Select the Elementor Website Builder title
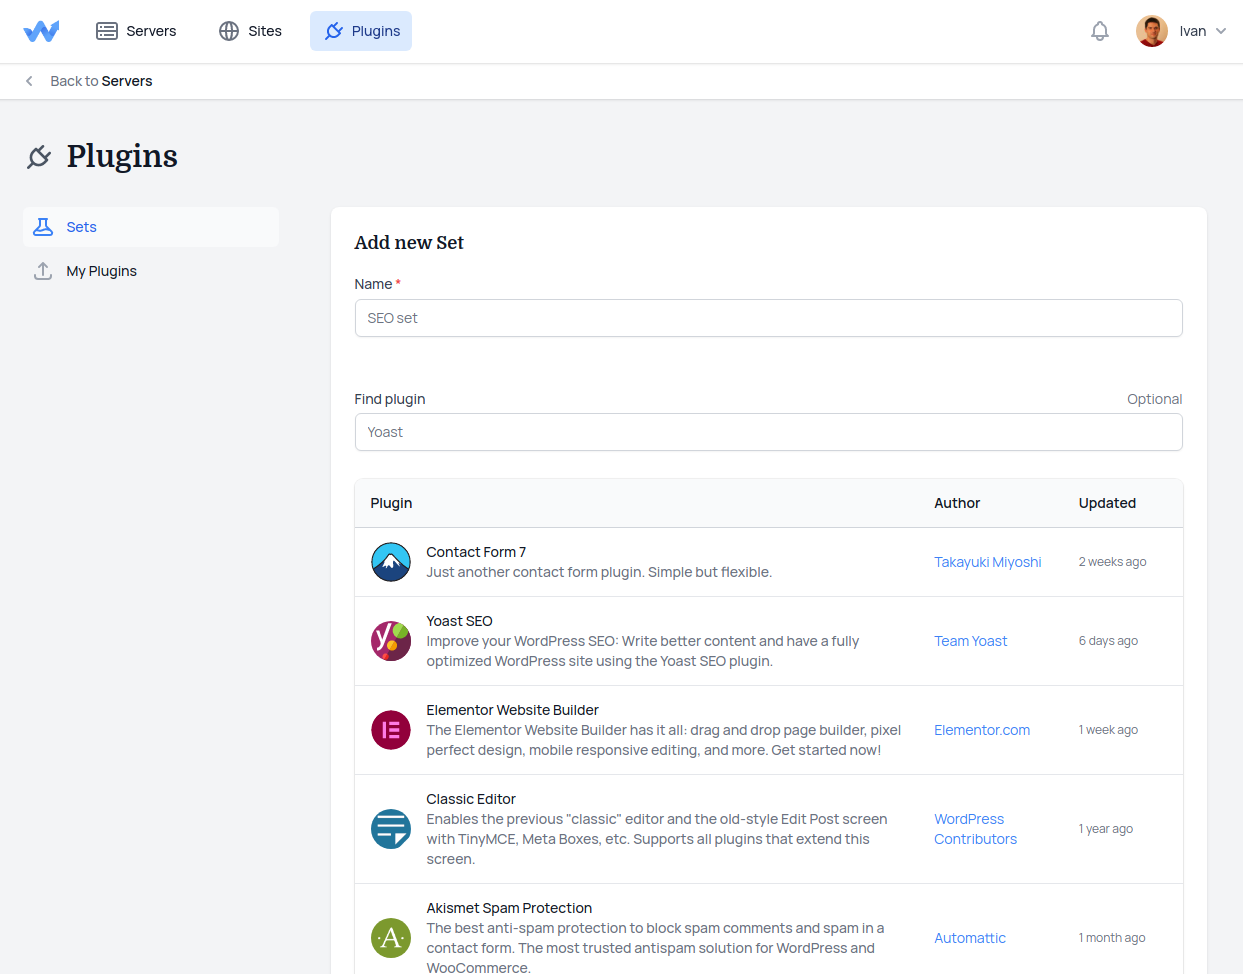The height and width of the screenshot is (974, 1243). point(513,710)
